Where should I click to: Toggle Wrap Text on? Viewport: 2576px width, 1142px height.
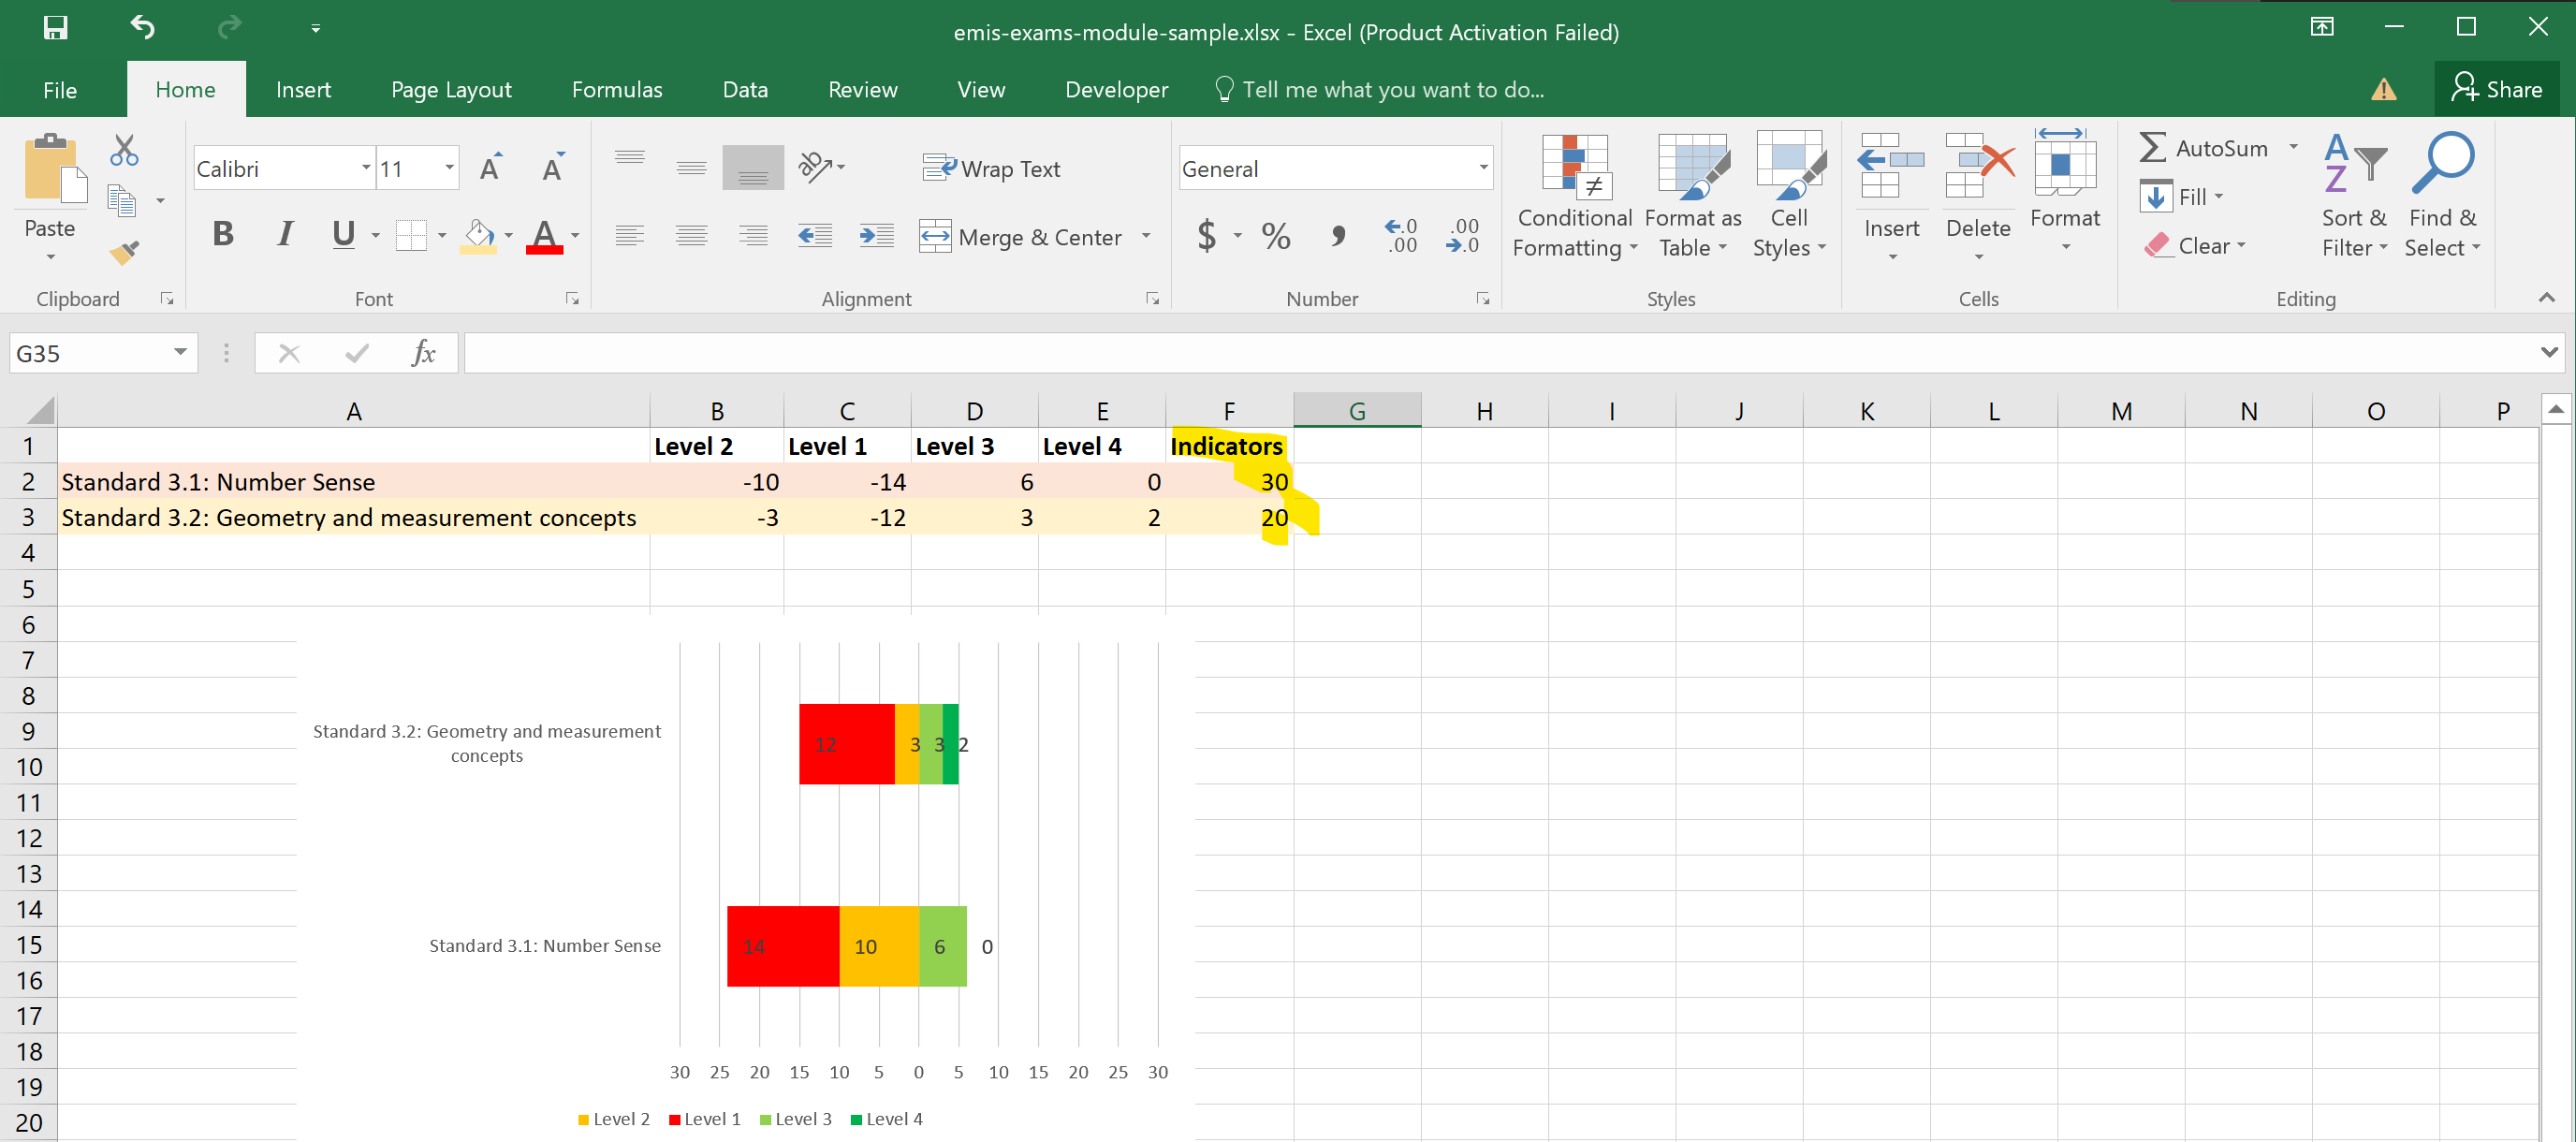pos(991,168)
